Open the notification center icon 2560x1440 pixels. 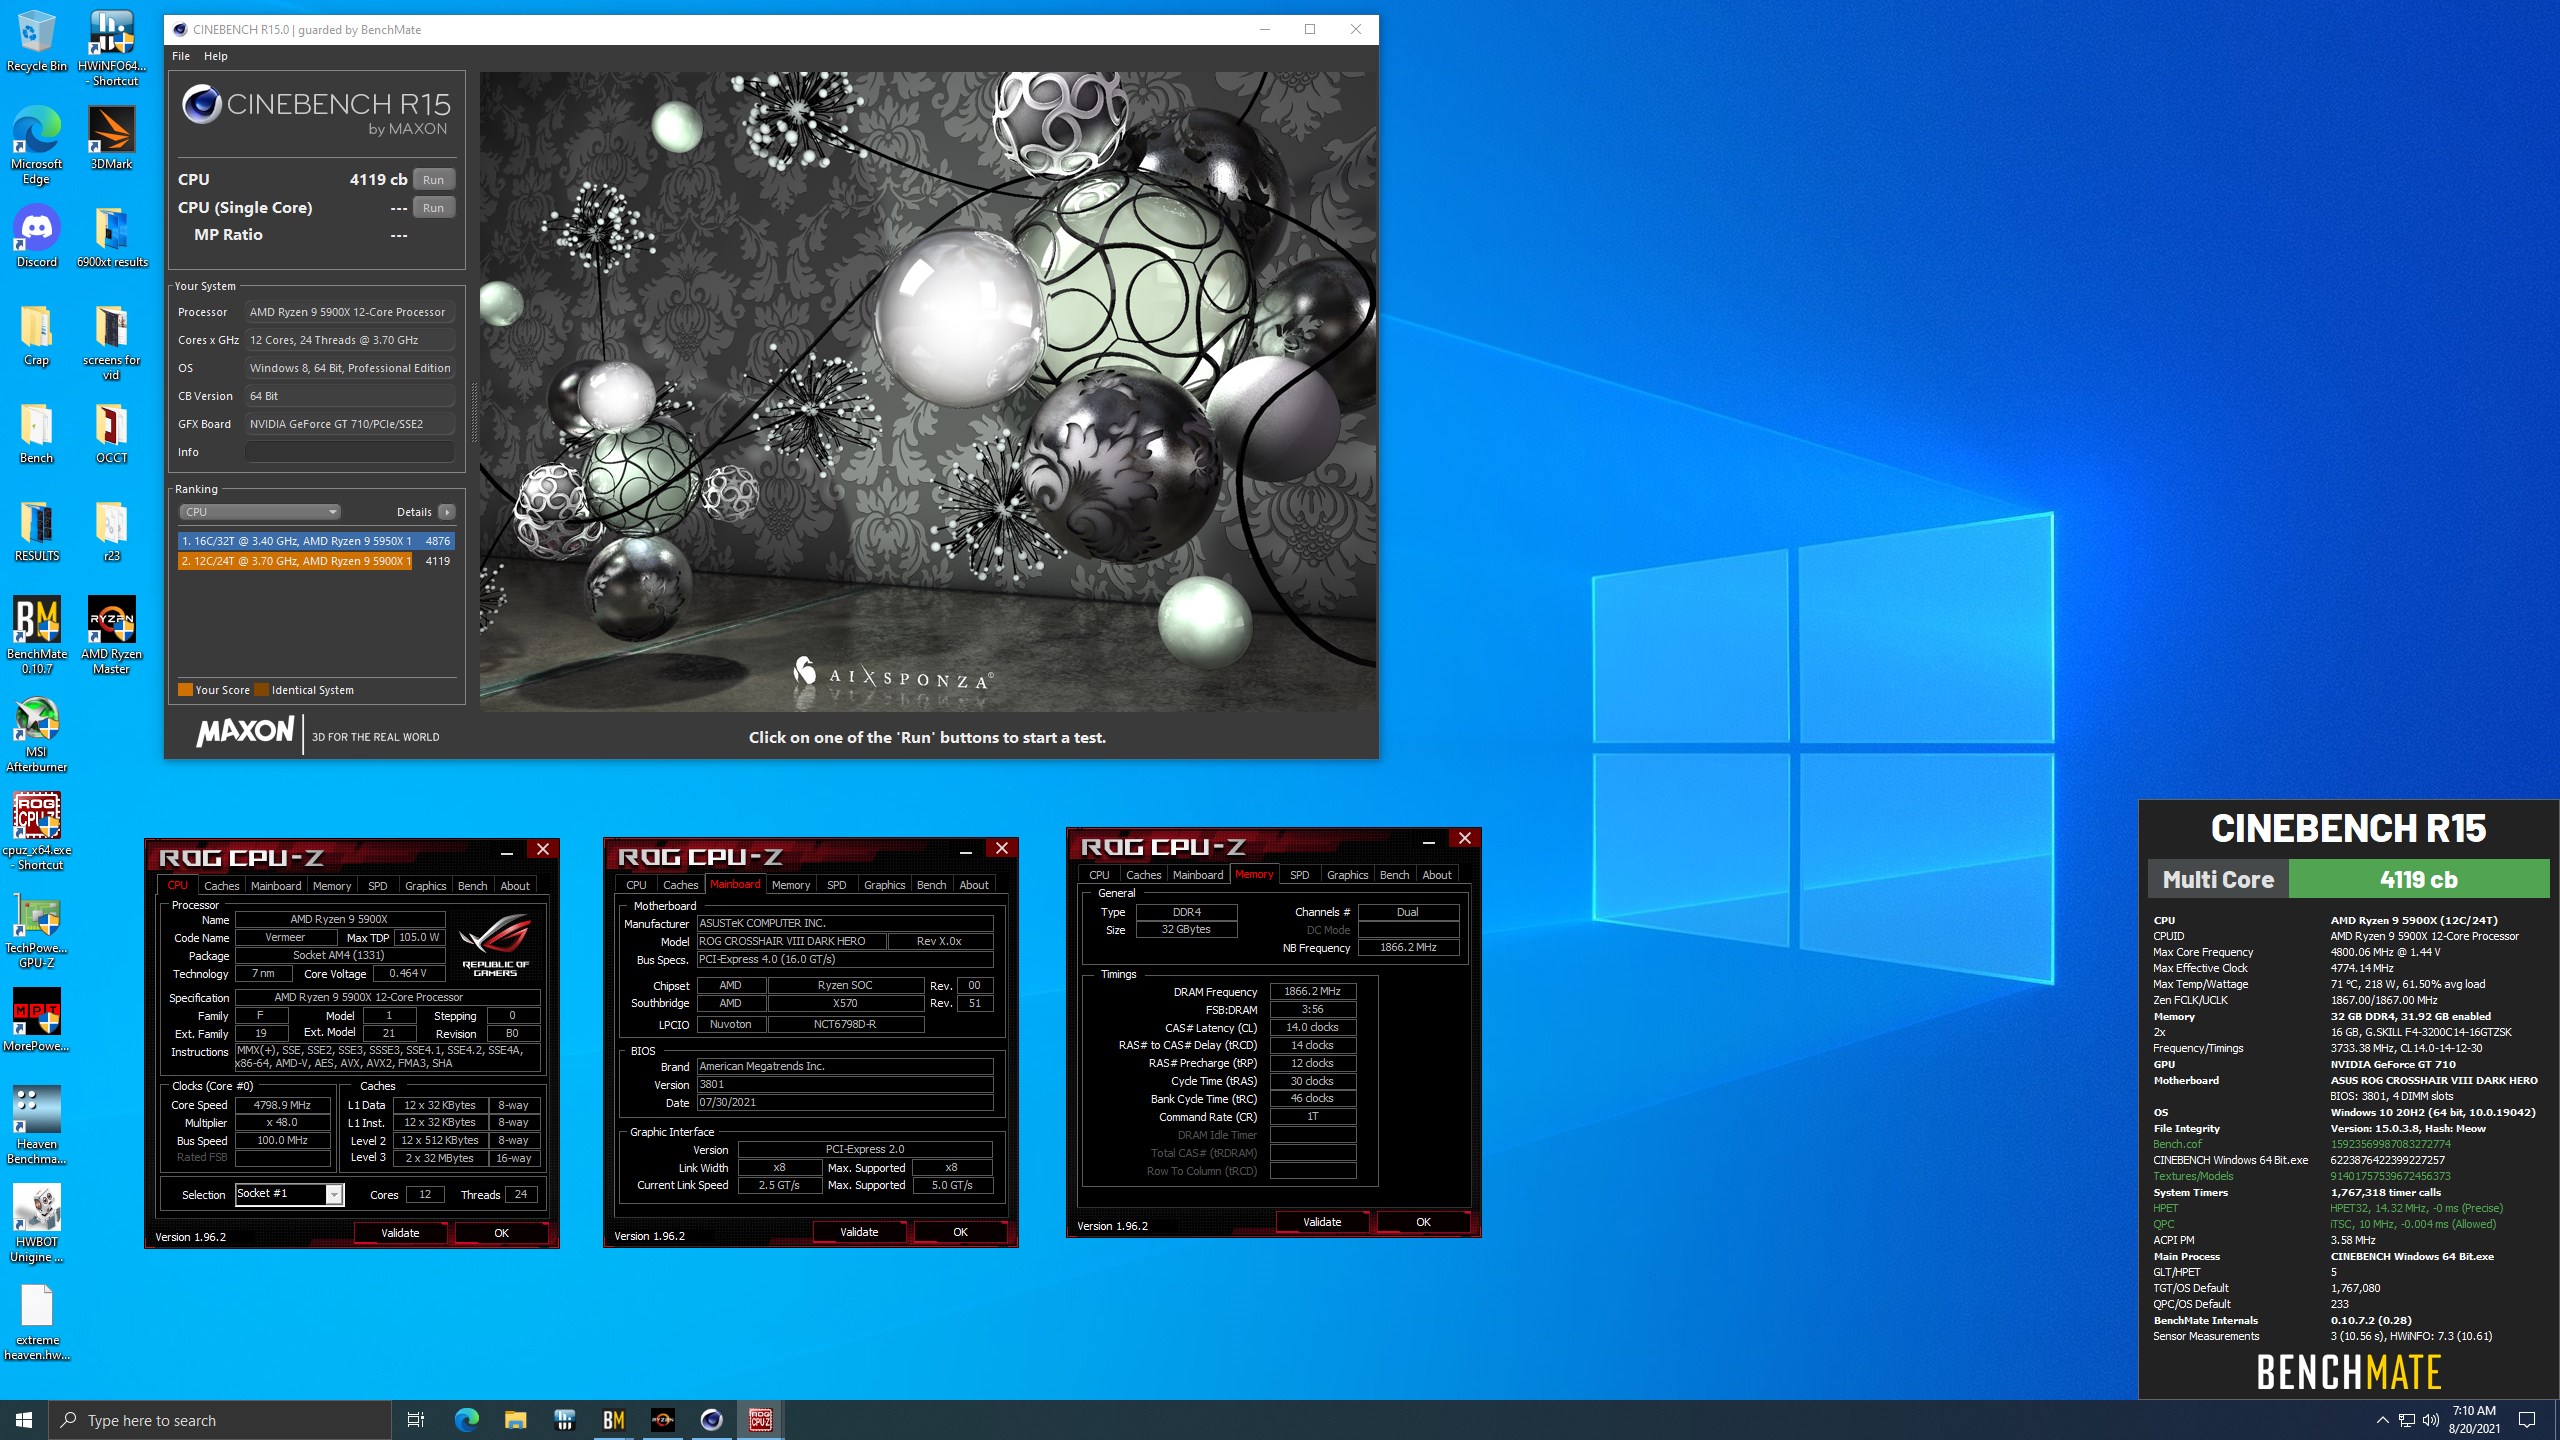[x=2527, y=1420]
